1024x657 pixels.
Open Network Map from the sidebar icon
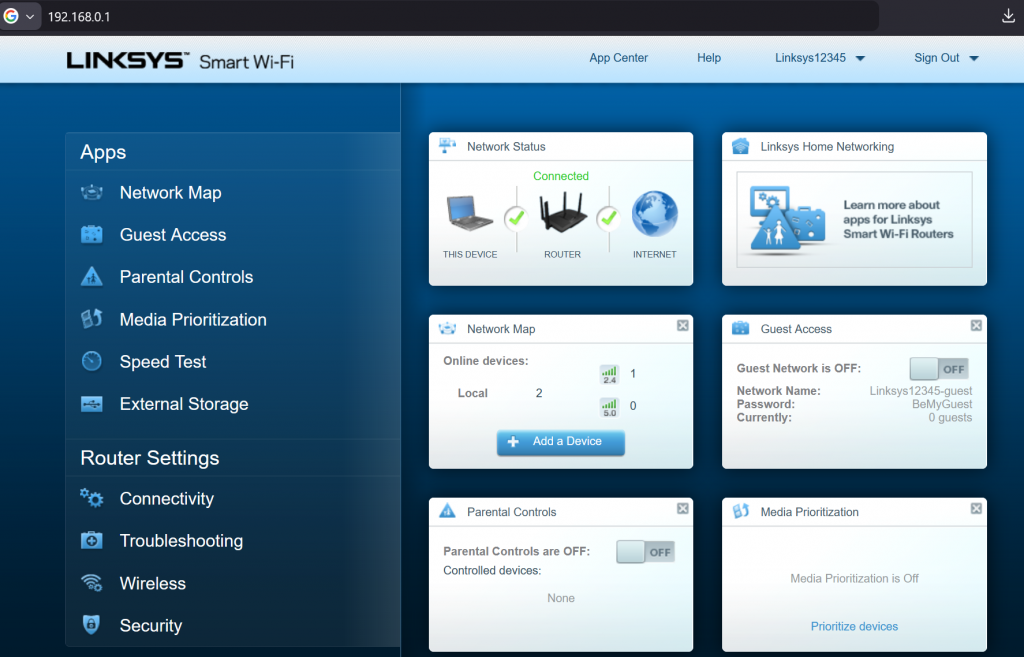pyautogui.click(x=94, y=192)
